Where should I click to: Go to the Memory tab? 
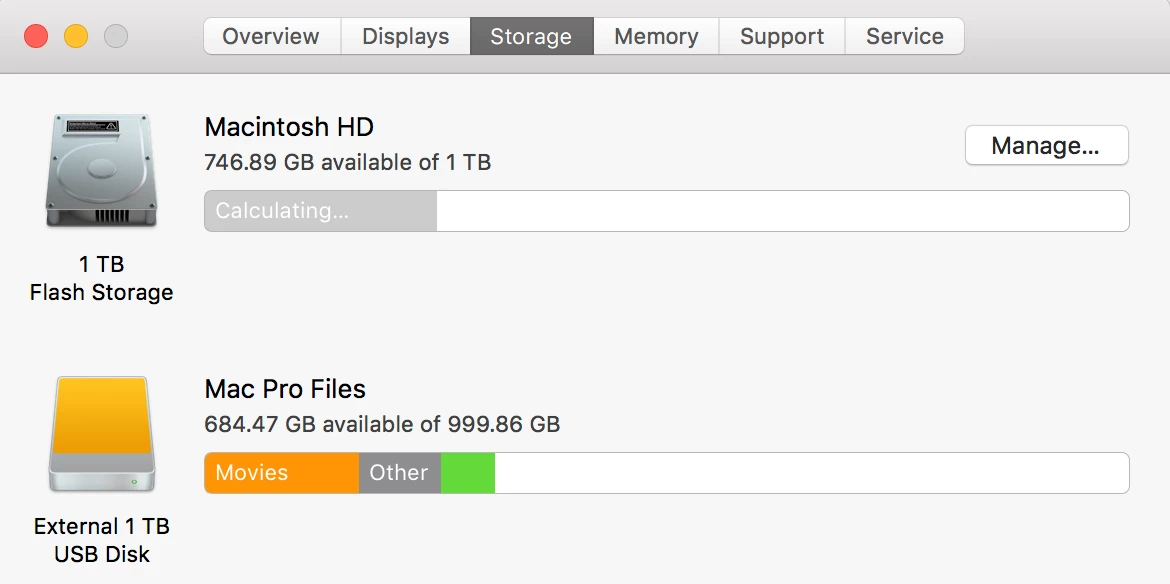tap(656, 37)
